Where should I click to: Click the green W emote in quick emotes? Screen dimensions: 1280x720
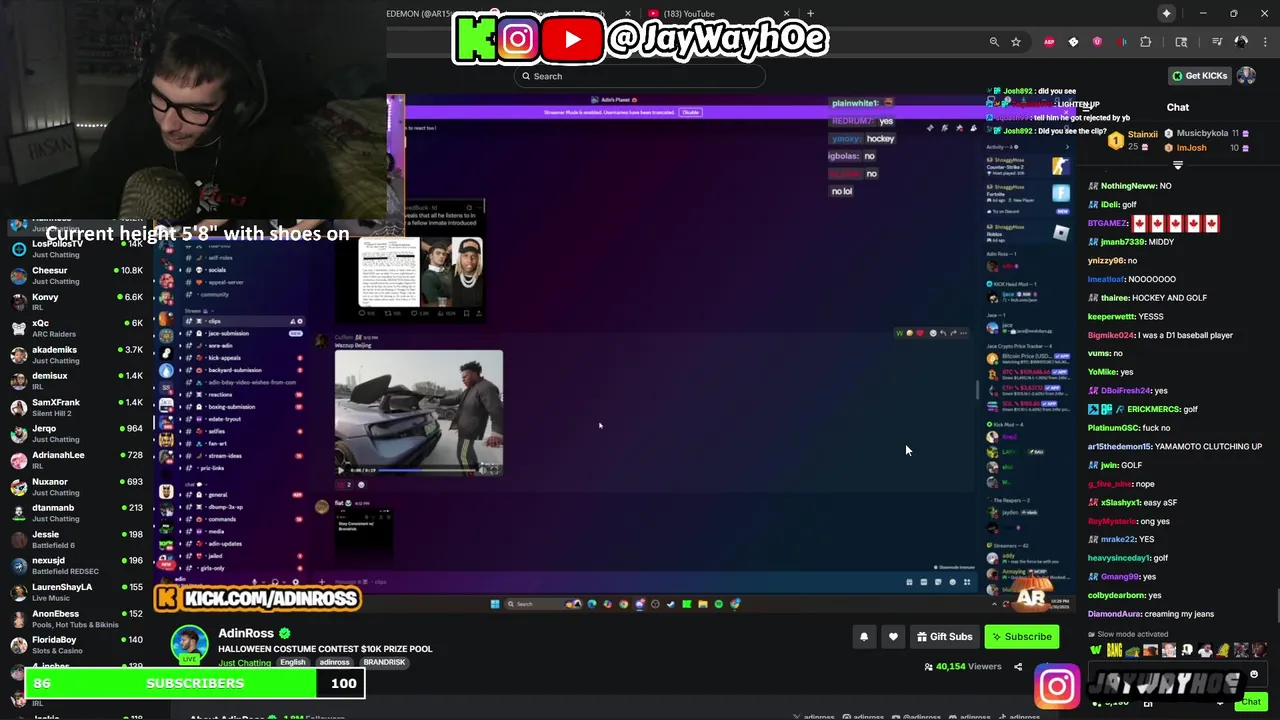click(1096, 651)
